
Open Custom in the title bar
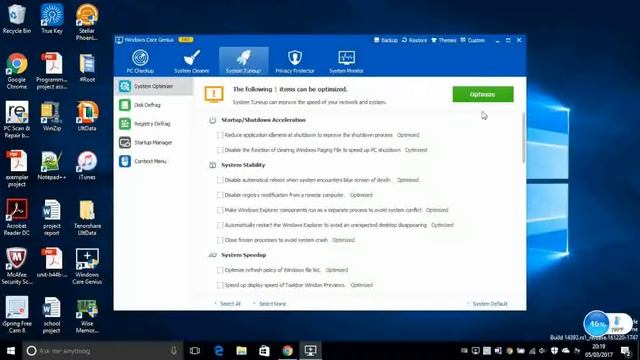pos(473,40)
